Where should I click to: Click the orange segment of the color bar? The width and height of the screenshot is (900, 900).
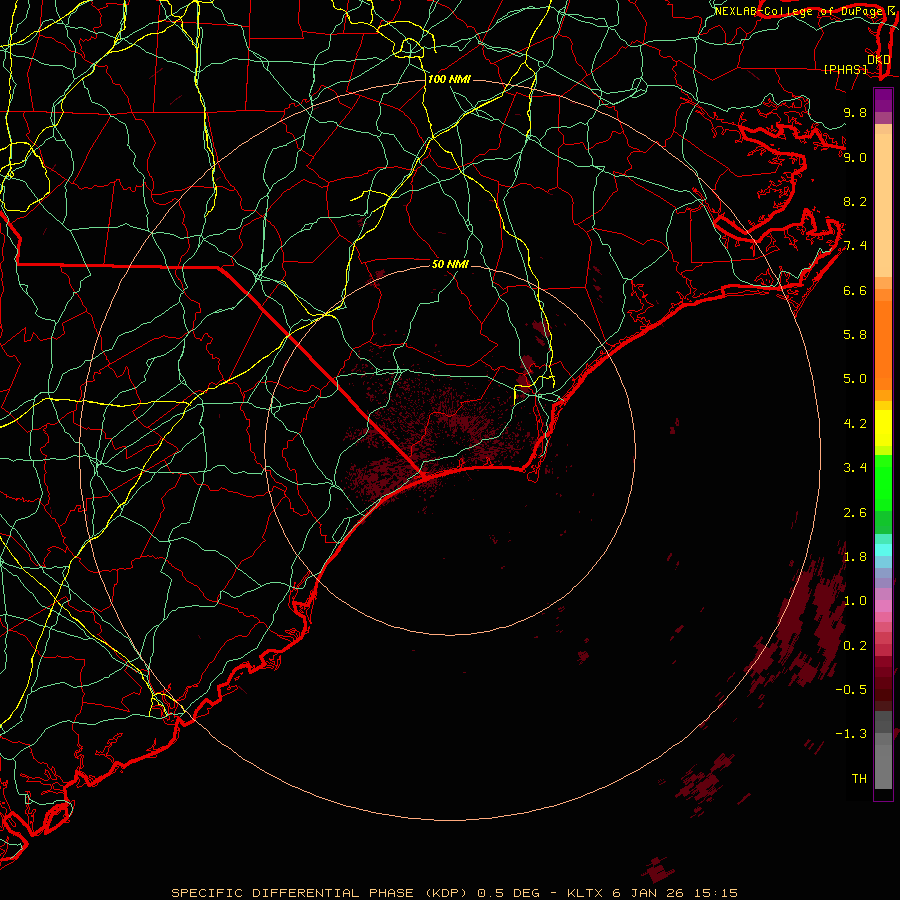coord(883,345)
